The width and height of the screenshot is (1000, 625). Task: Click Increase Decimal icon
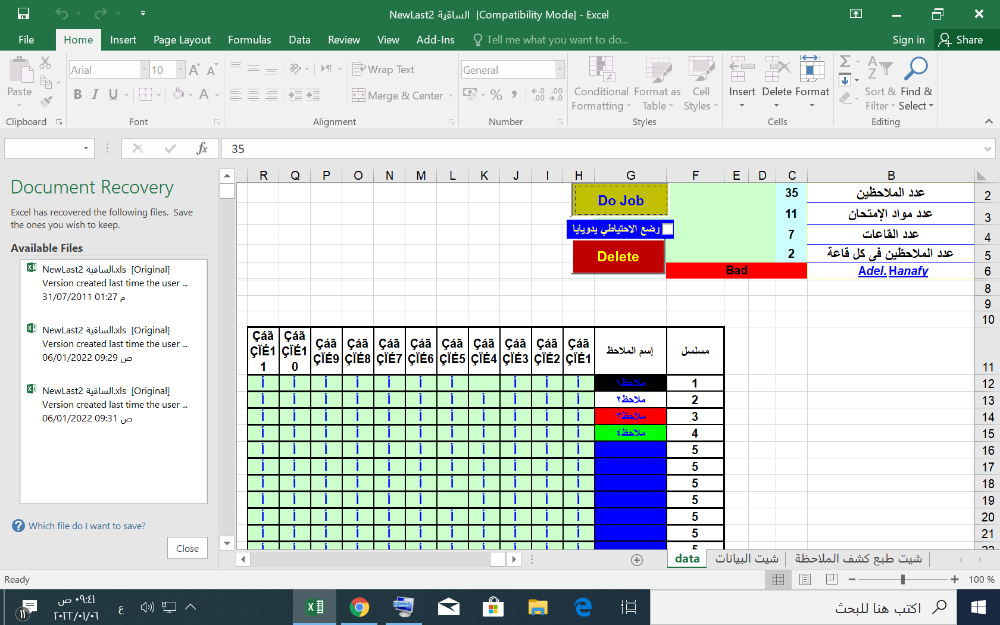538,95
